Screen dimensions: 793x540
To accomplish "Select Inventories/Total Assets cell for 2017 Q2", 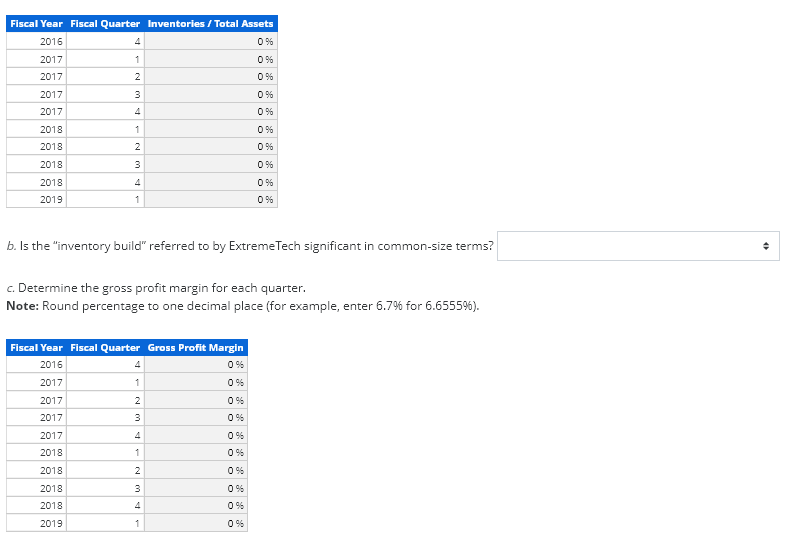I will coord(211,76).
